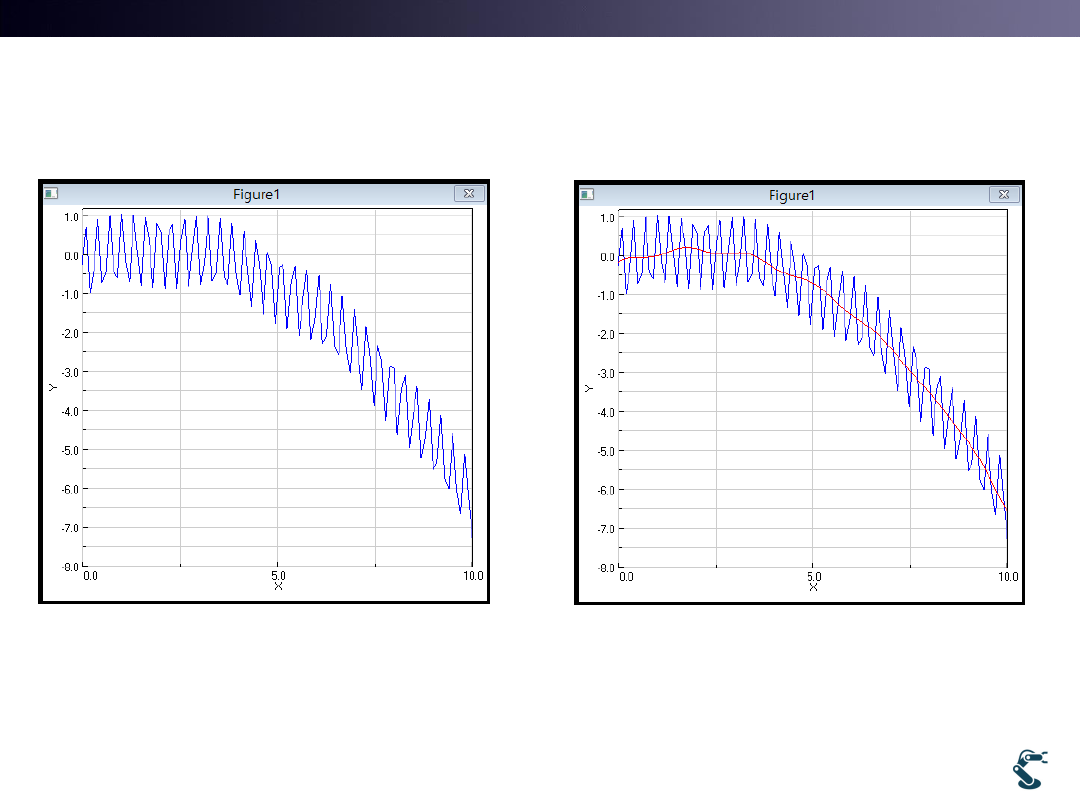This screenshot has width=1080, height=810.
Task: Click the robot arm logo icon
Action: pyautogui.click(x=1029, y=769)
